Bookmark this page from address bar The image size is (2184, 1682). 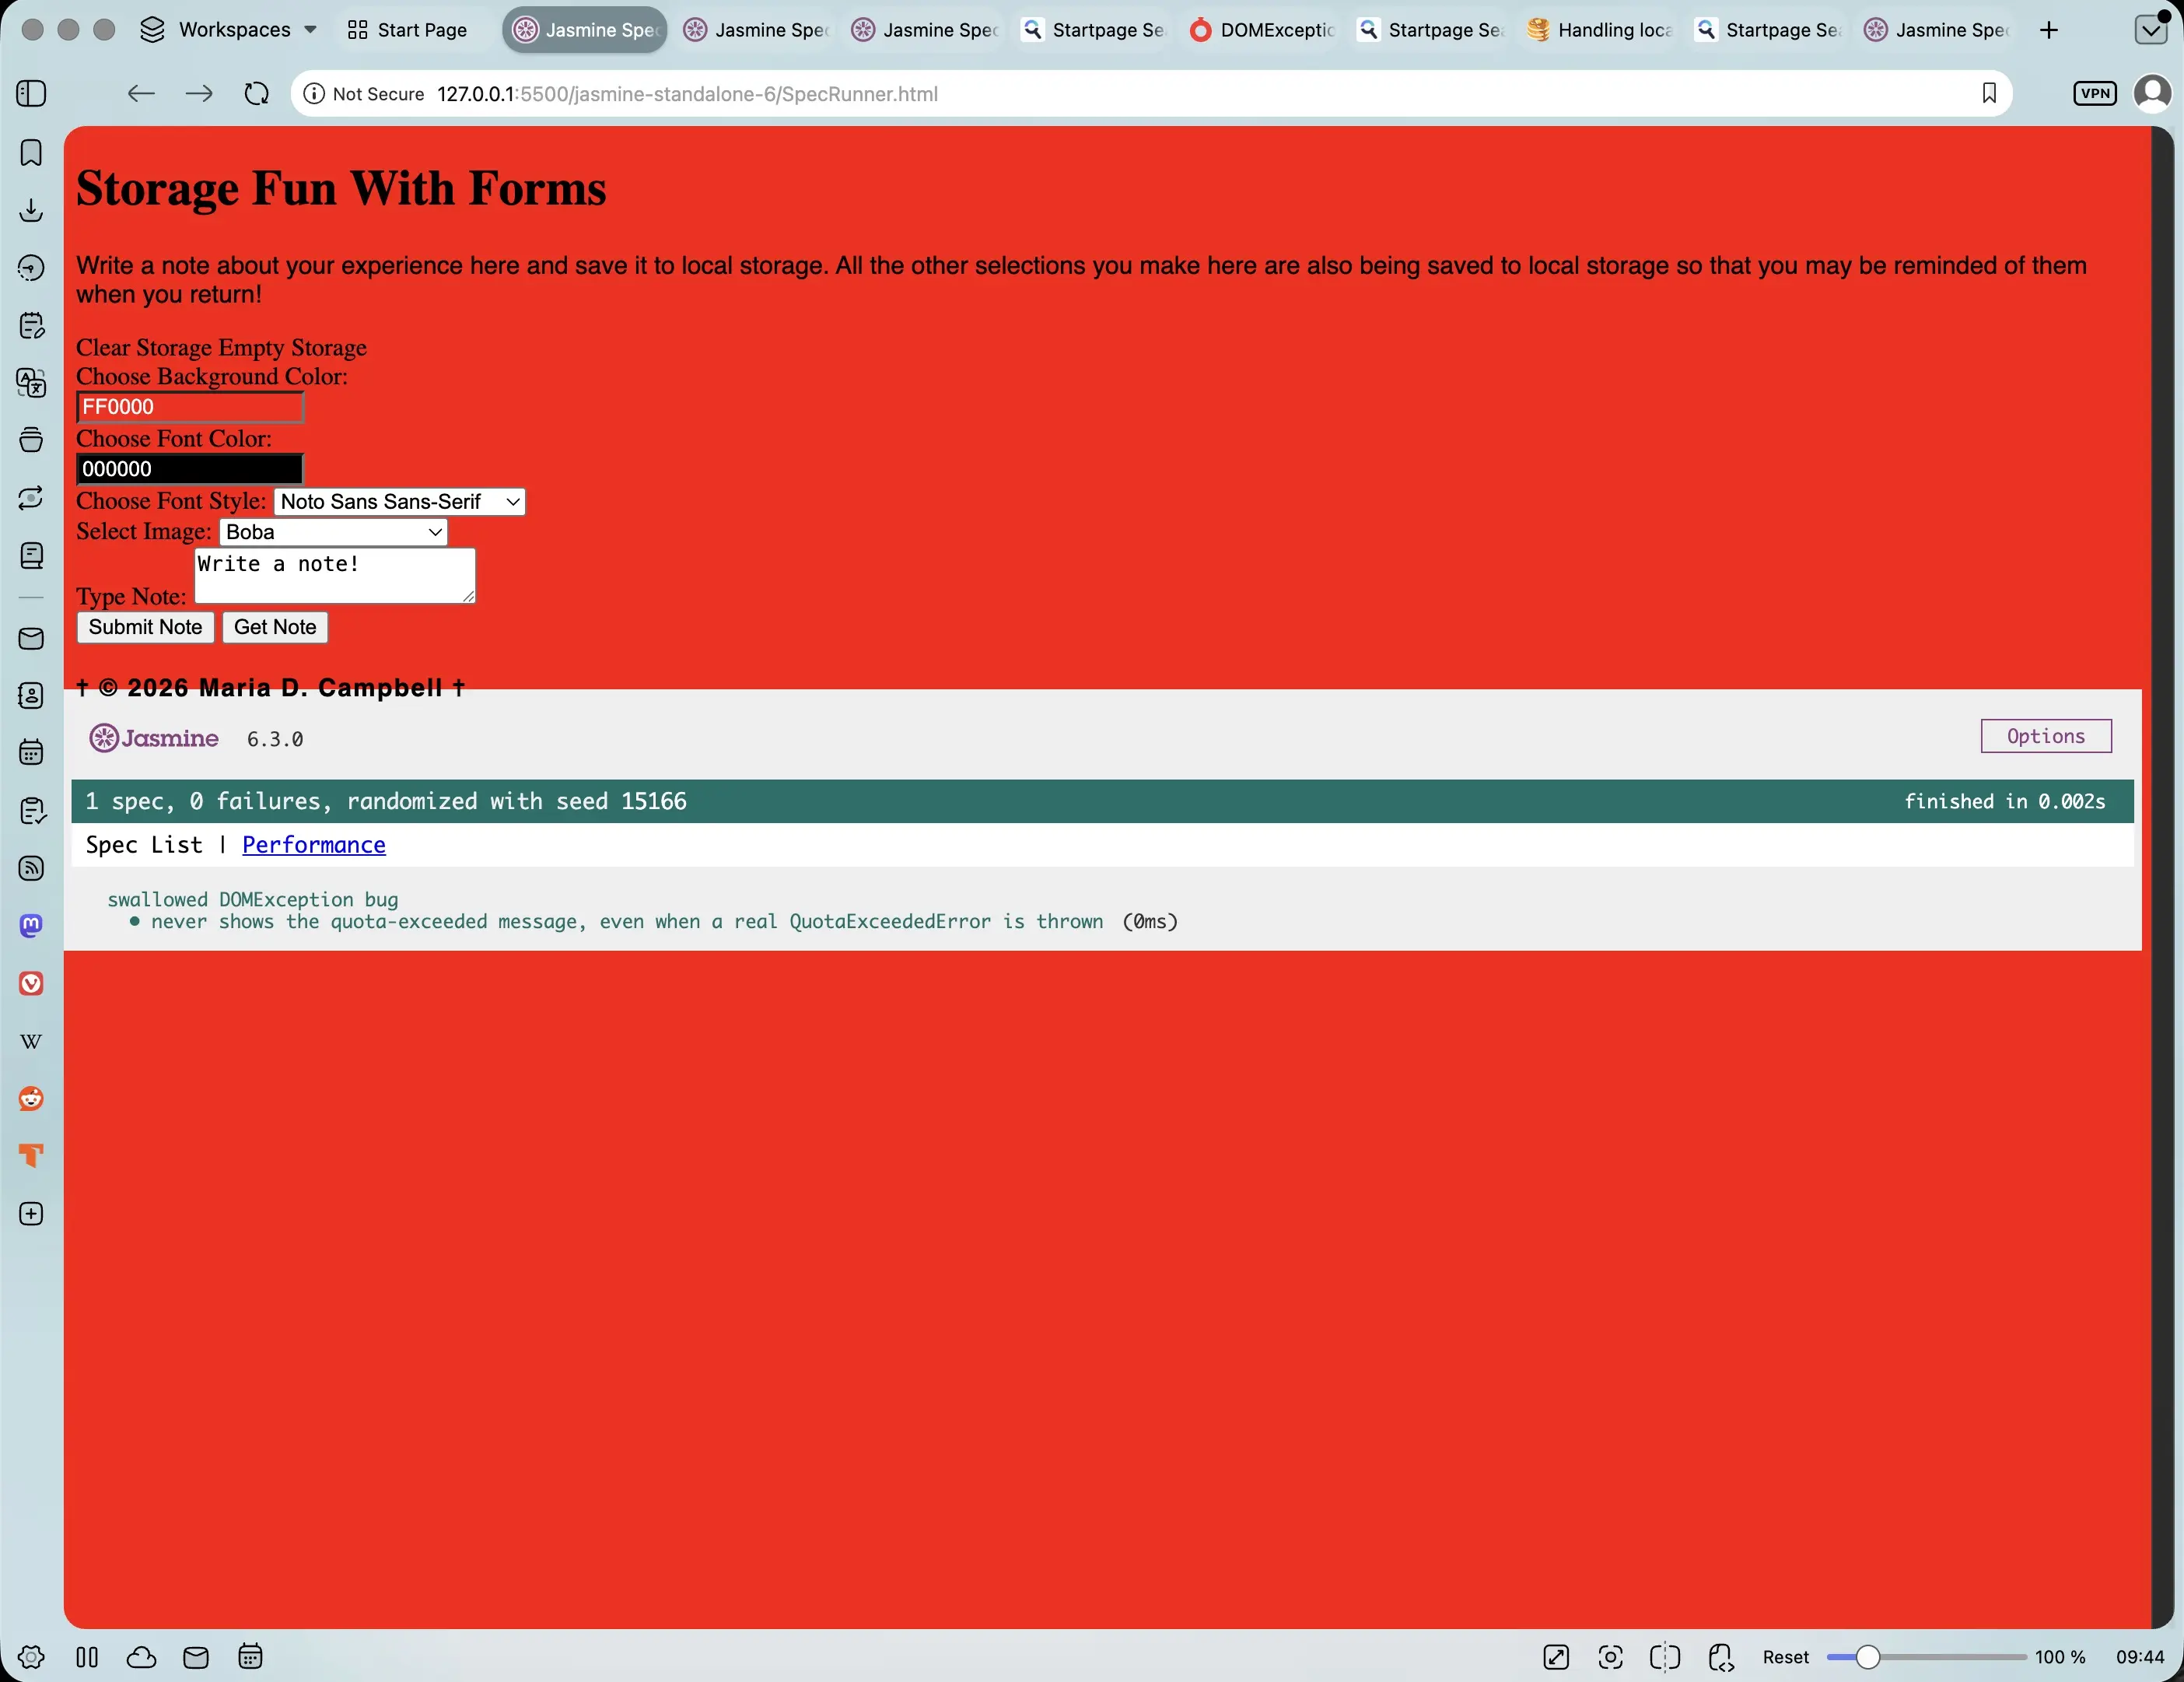pos(1989,93)
